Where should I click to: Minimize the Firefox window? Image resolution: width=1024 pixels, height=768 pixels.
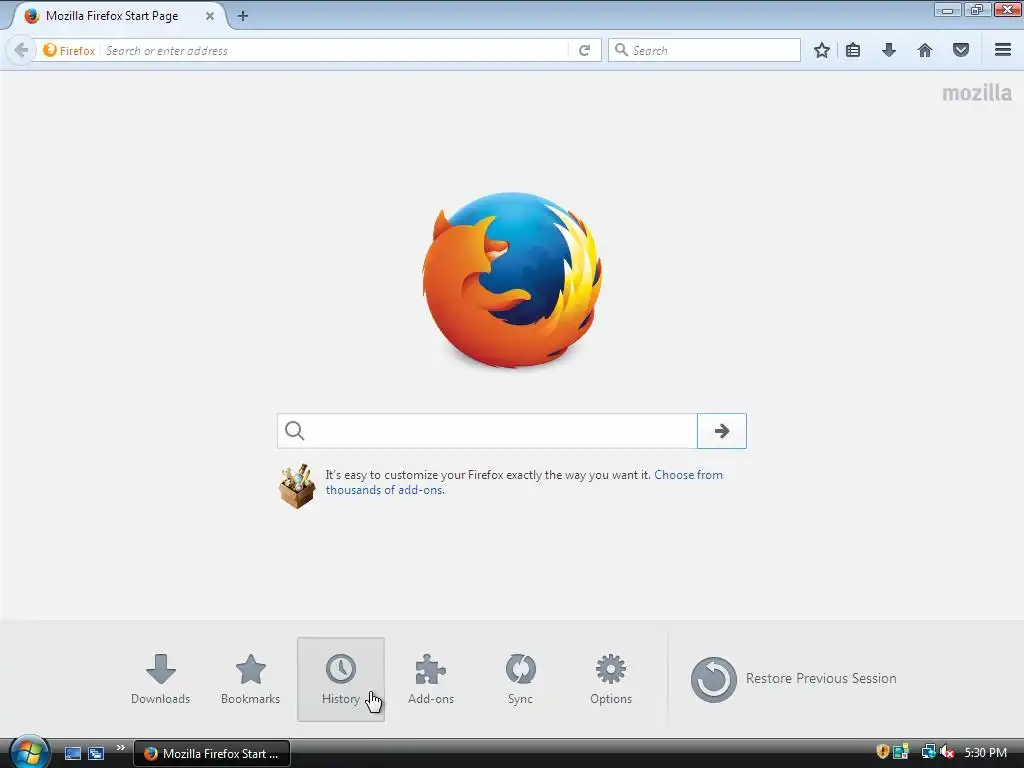(948, 9)
